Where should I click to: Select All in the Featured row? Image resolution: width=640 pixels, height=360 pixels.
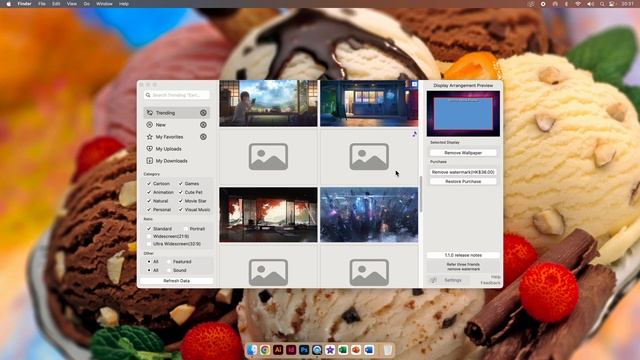(x=149, y=262)
